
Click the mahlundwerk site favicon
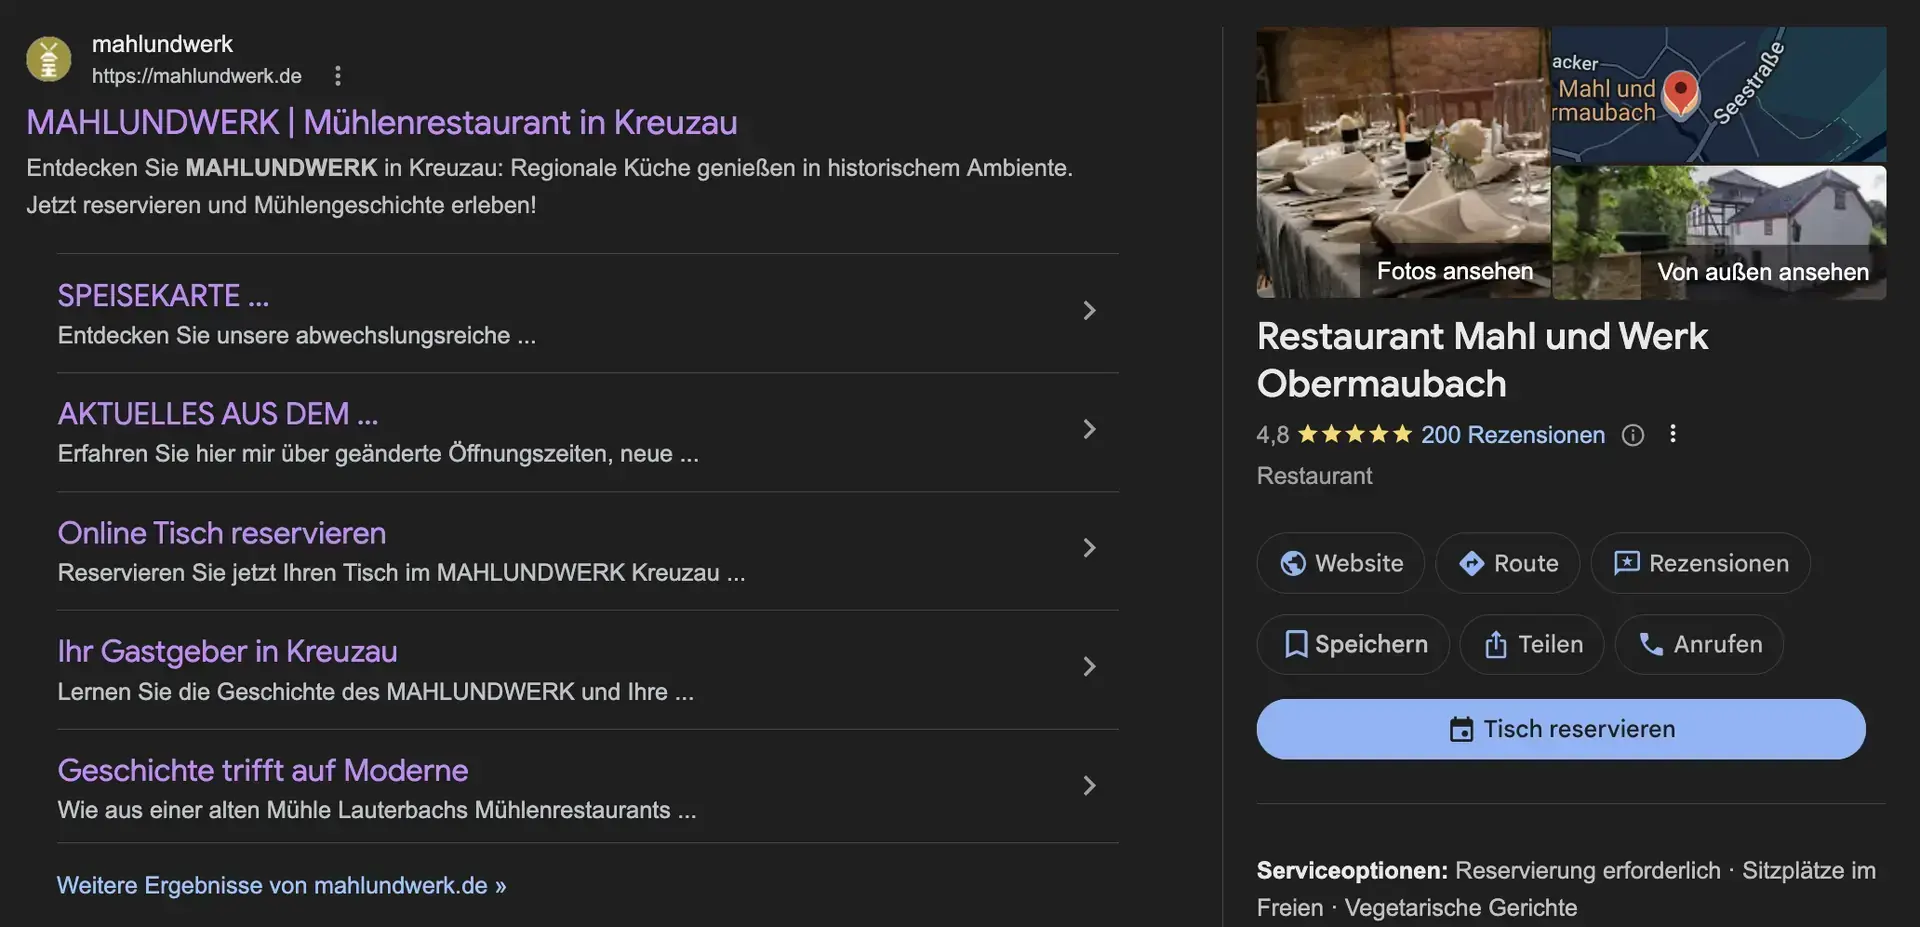click(47, 58)
